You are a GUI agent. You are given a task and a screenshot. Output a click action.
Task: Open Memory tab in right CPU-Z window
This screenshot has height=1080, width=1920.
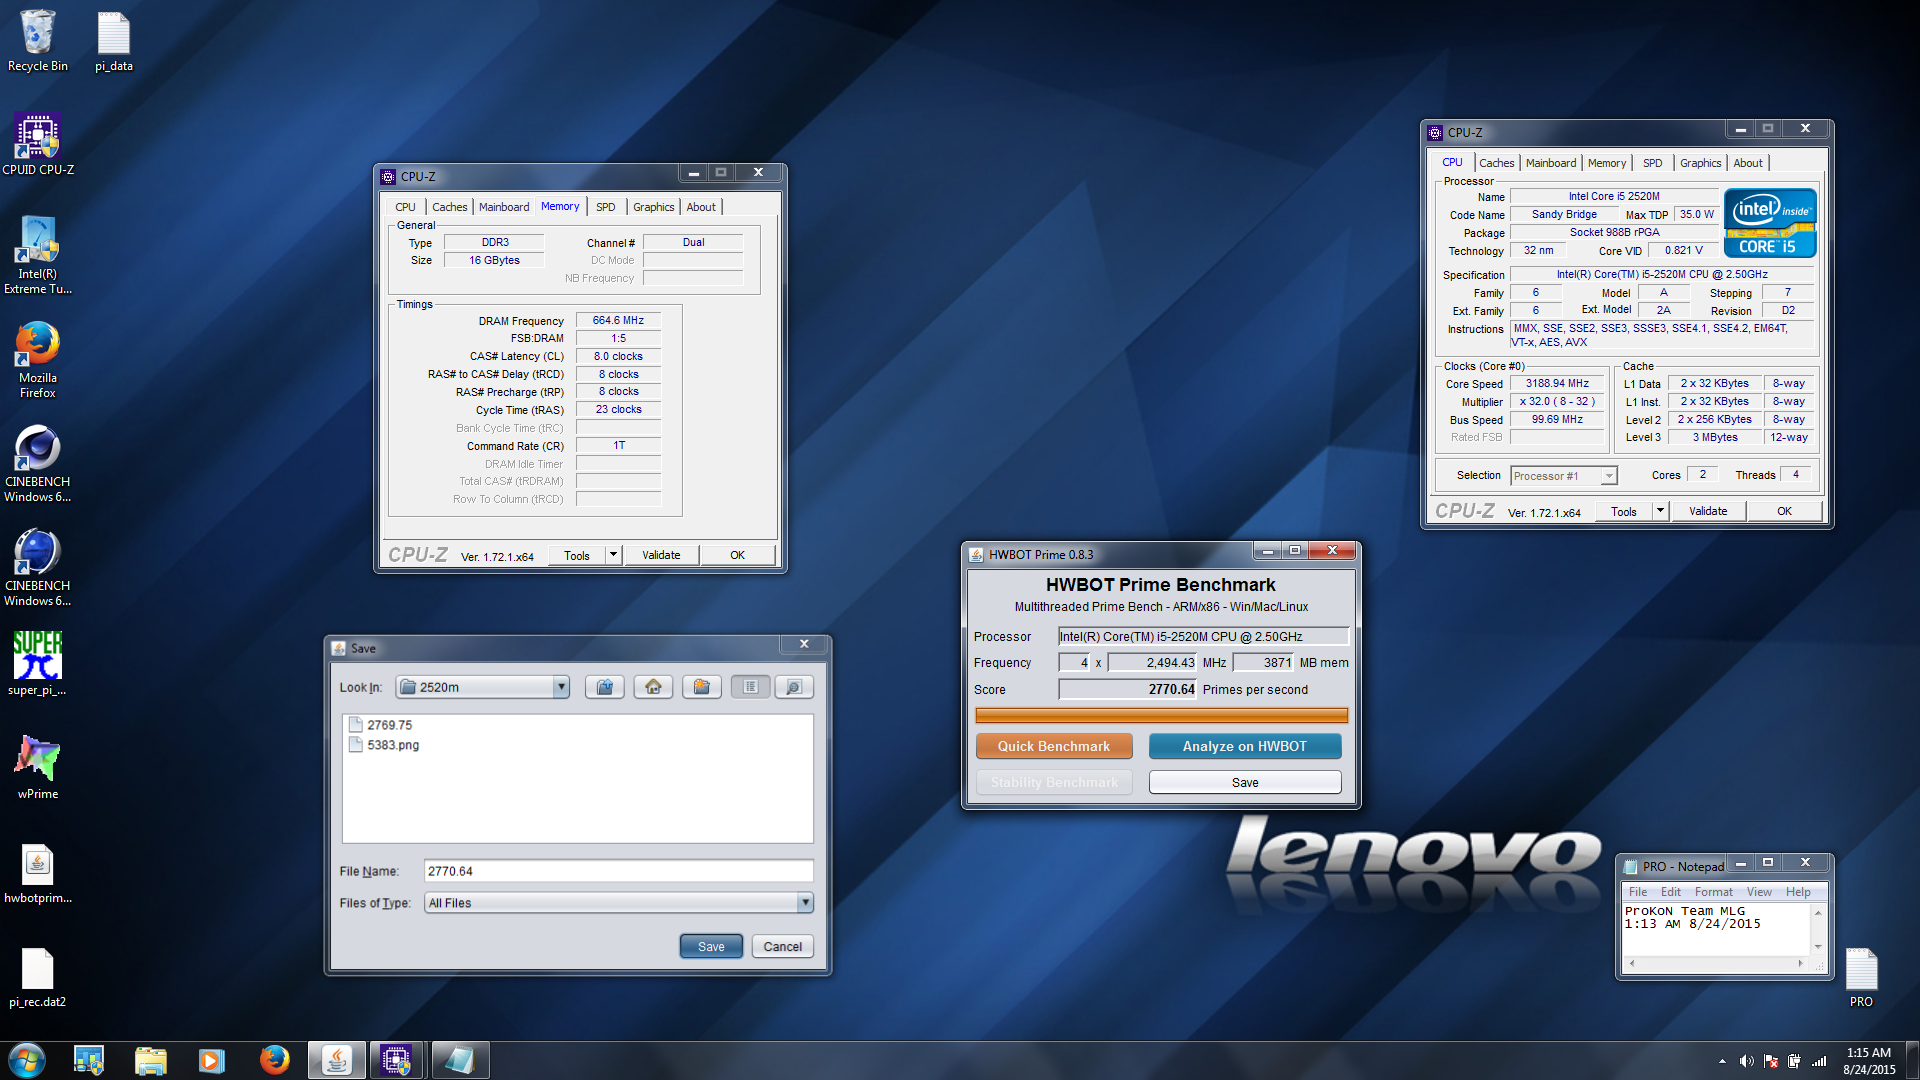click(x=1606, y=163)
